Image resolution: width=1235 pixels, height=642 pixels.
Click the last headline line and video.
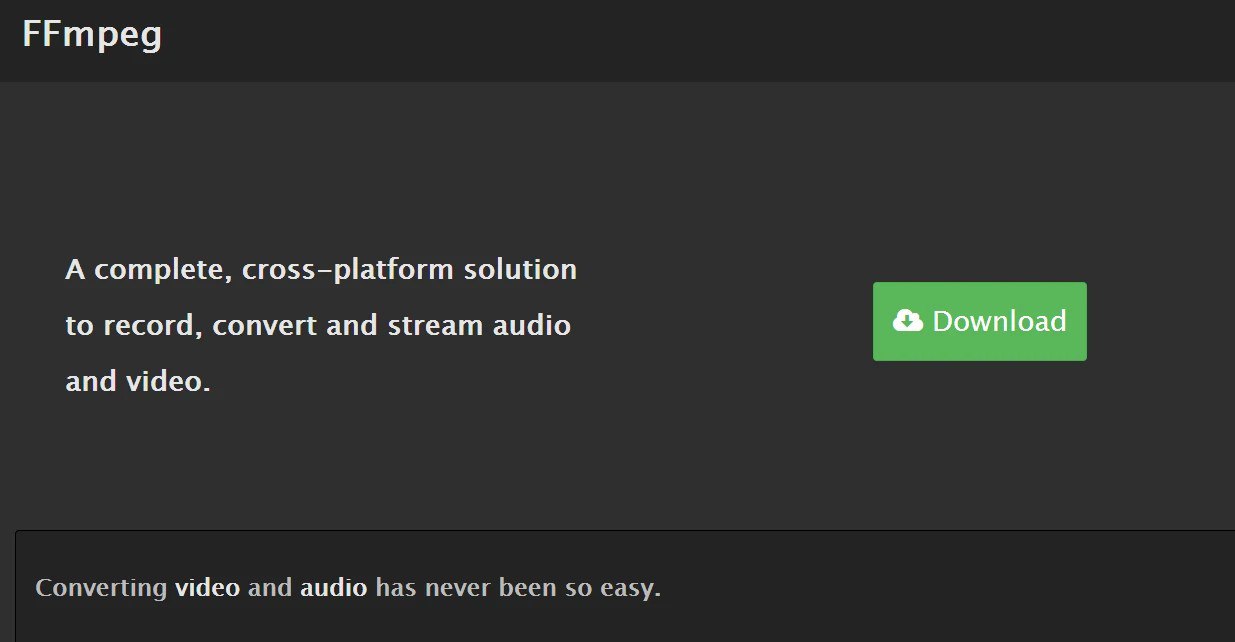pyautogui.click(x=138, y=381)
